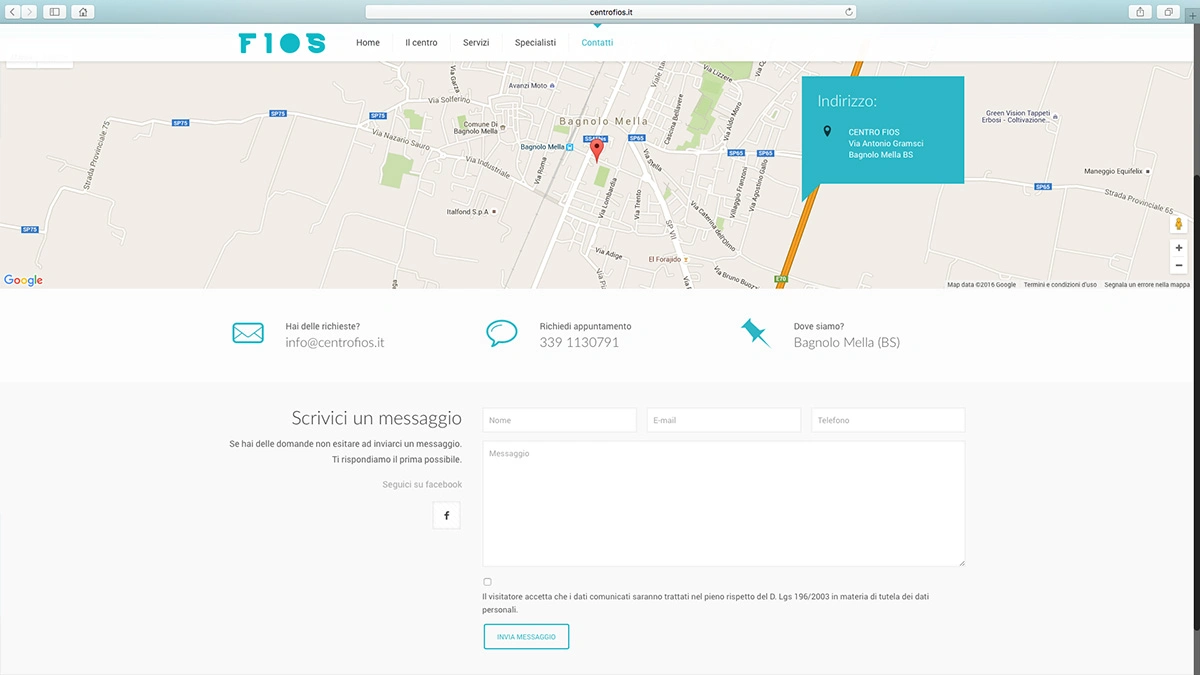Click the speech bubble appointment icon
Screen dimensions: 1200x675
pyautogui.click(x=502, y=334)
